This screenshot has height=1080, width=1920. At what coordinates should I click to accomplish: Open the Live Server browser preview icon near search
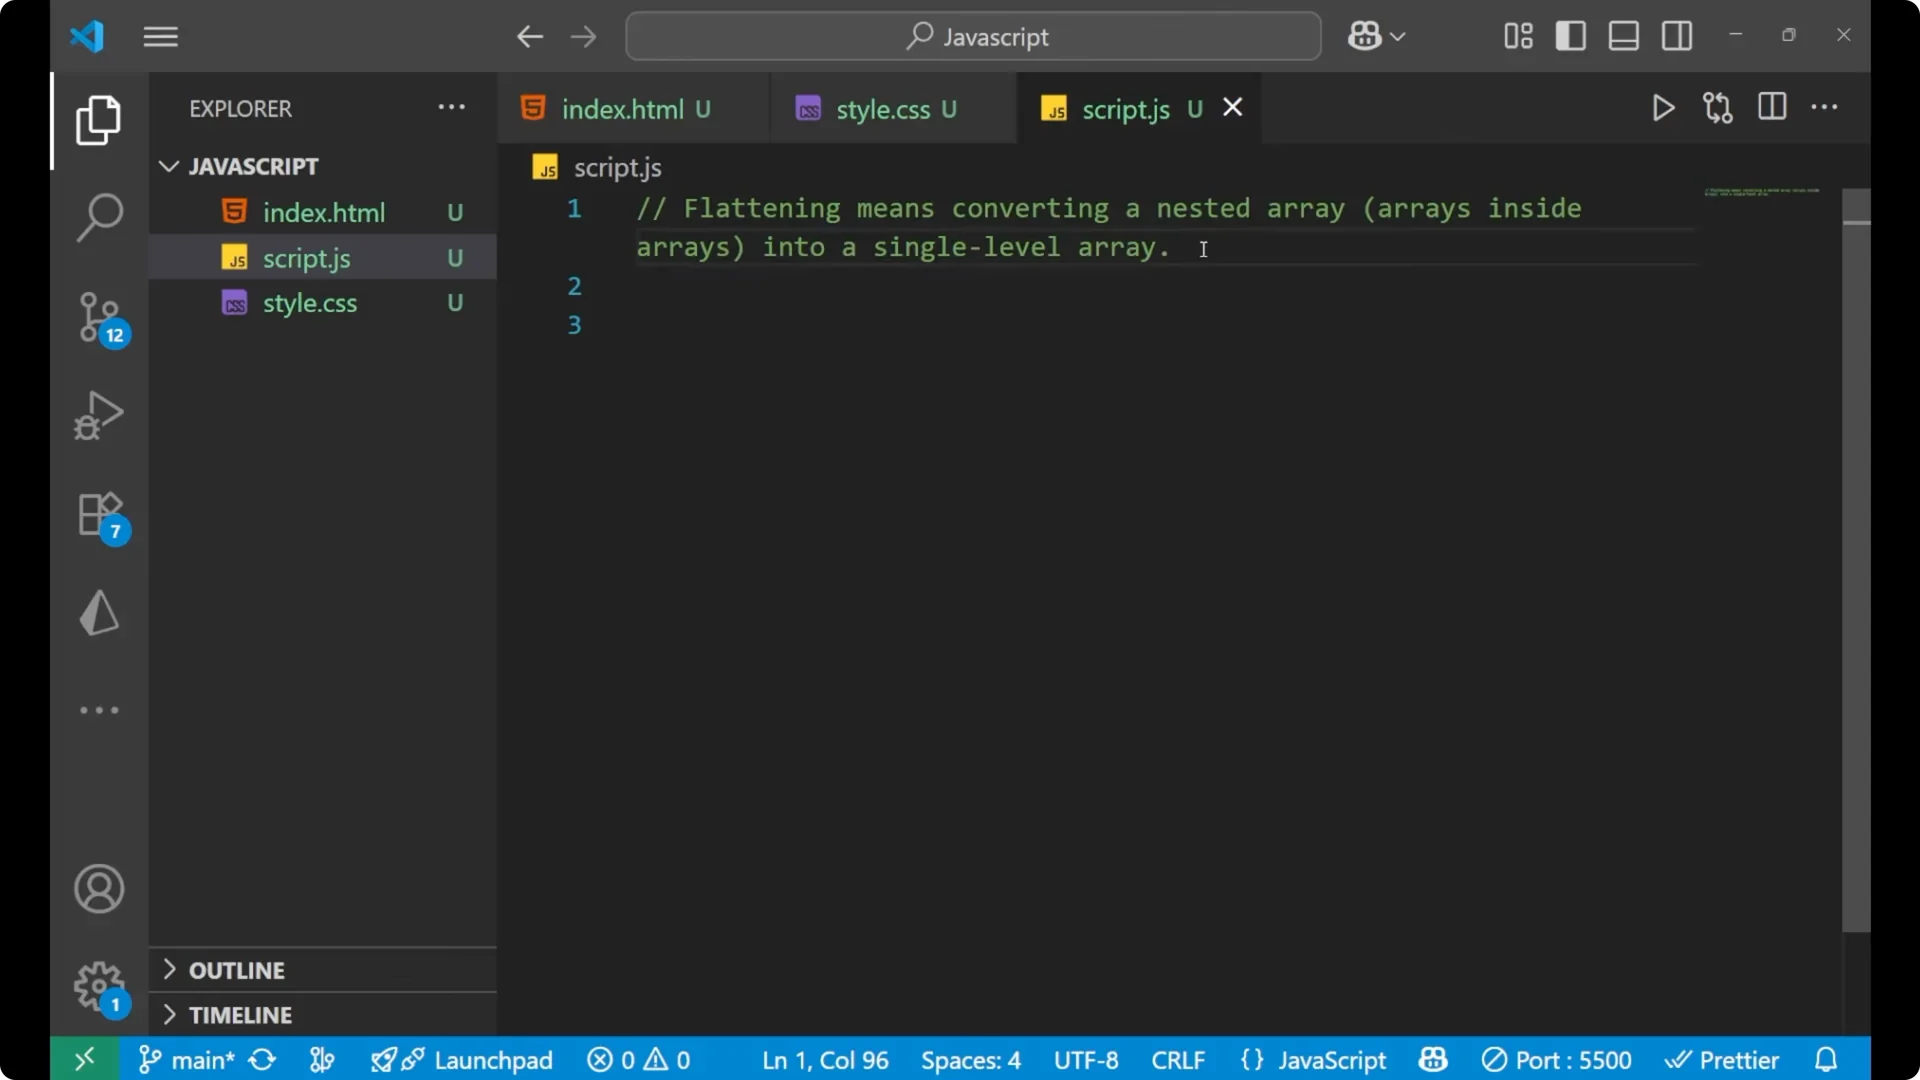click(x=1366, y=36)
